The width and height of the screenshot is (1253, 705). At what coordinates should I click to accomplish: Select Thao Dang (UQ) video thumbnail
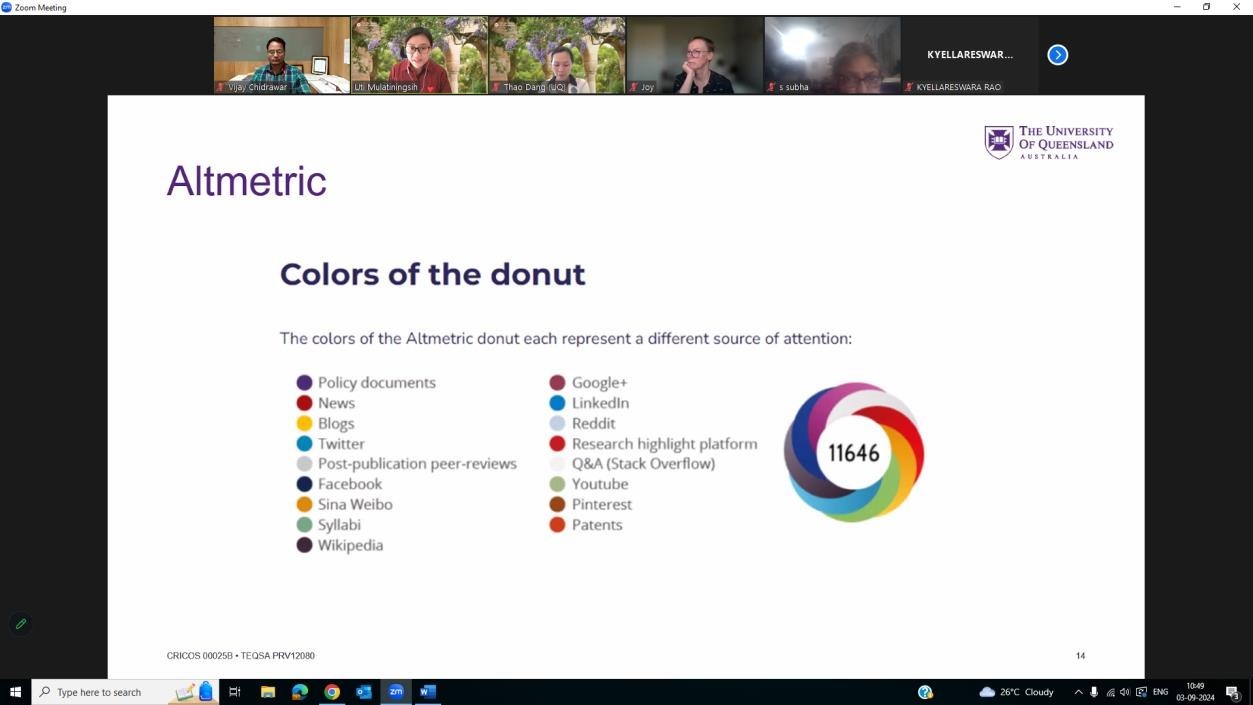[x=557, y=55]
